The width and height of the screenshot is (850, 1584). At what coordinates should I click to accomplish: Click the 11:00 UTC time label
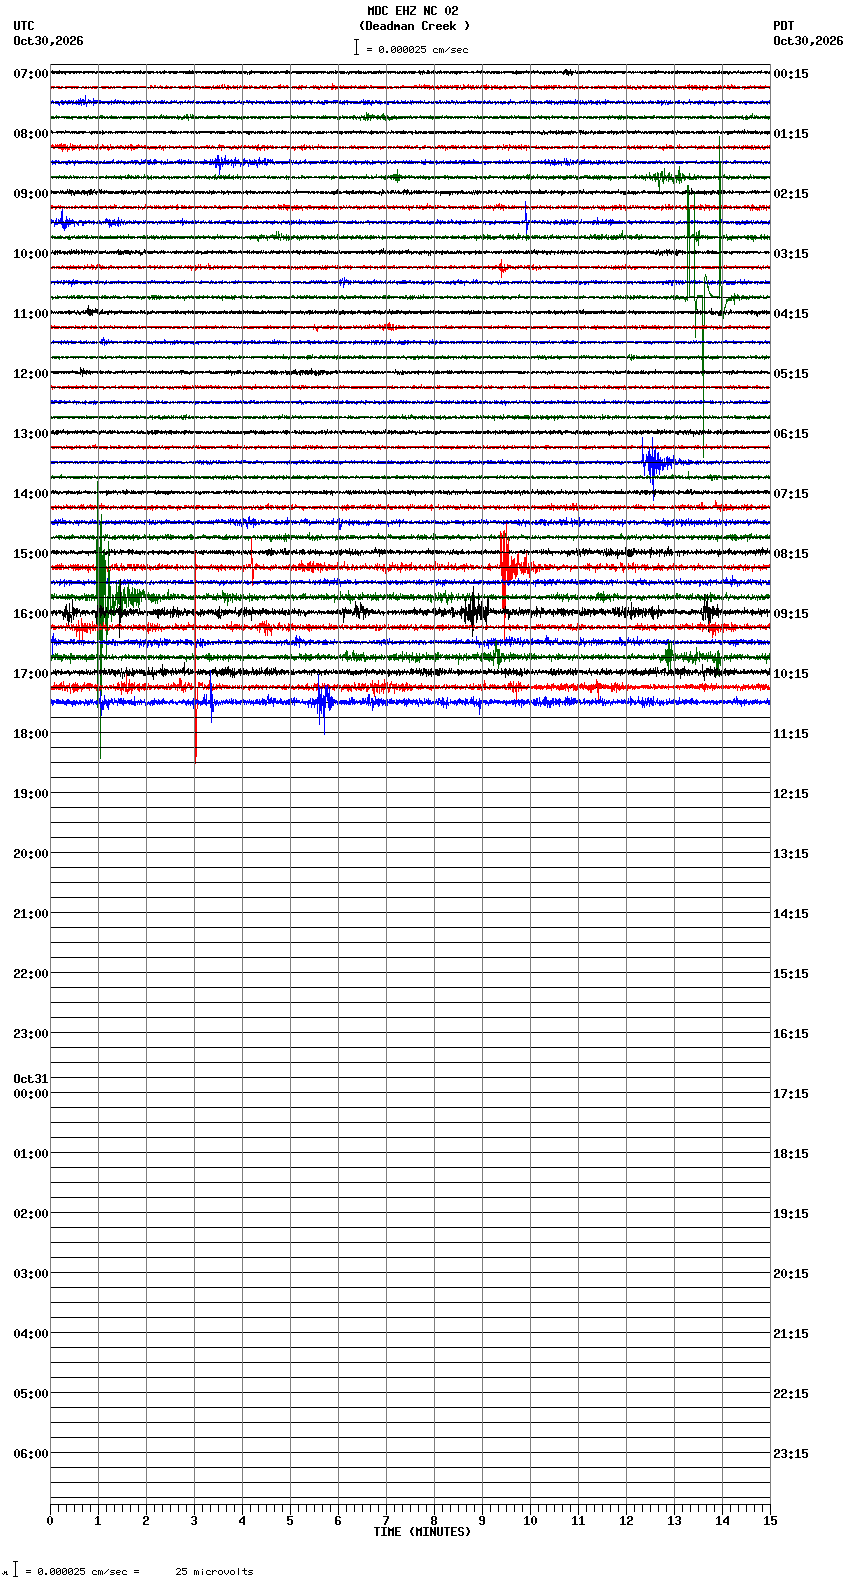(31, 313)
